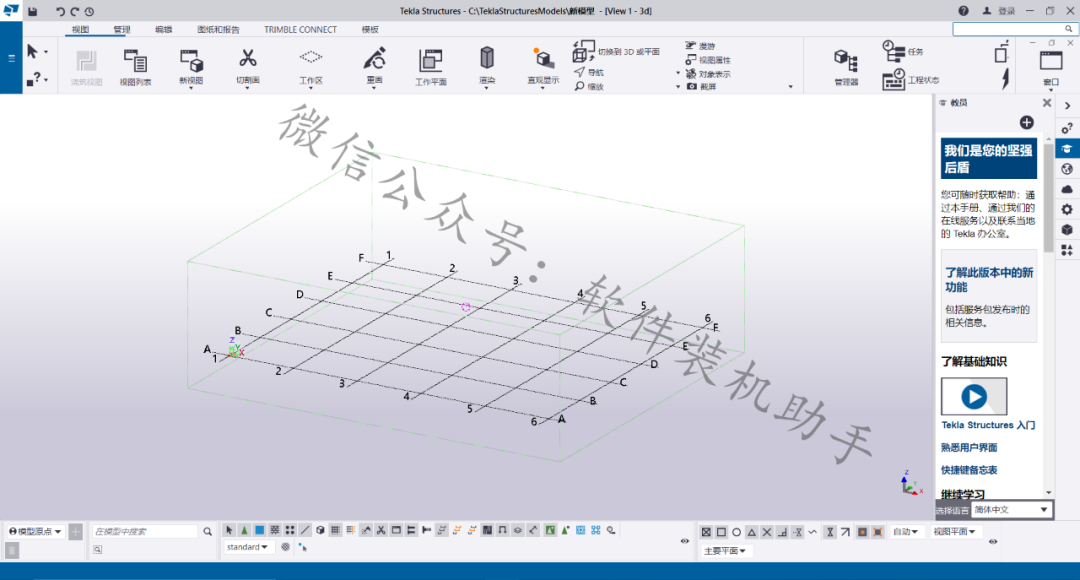The width and height of the screenshot is (1080, 580).
Task: Toggle the eye icon left of snapping toolbar
Action: point(685,541)
